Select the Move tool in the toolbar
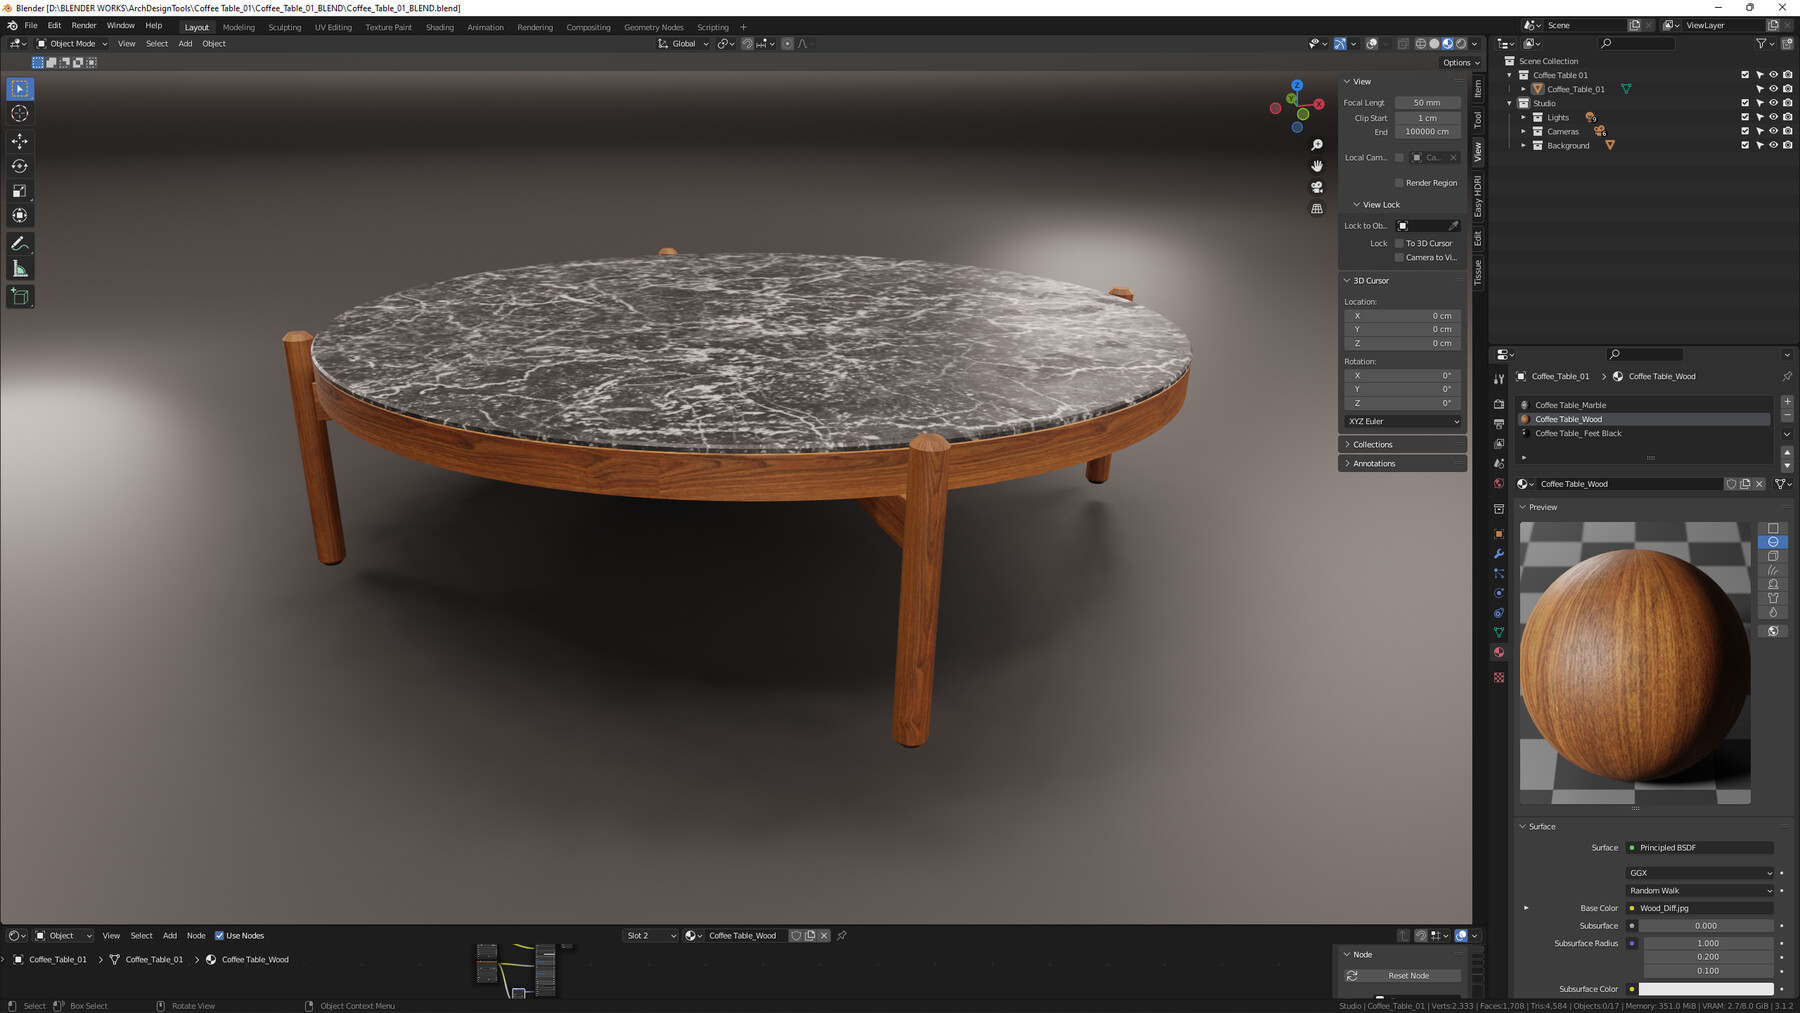This screenshot has height=1013, width=1800. click(19, 141)
